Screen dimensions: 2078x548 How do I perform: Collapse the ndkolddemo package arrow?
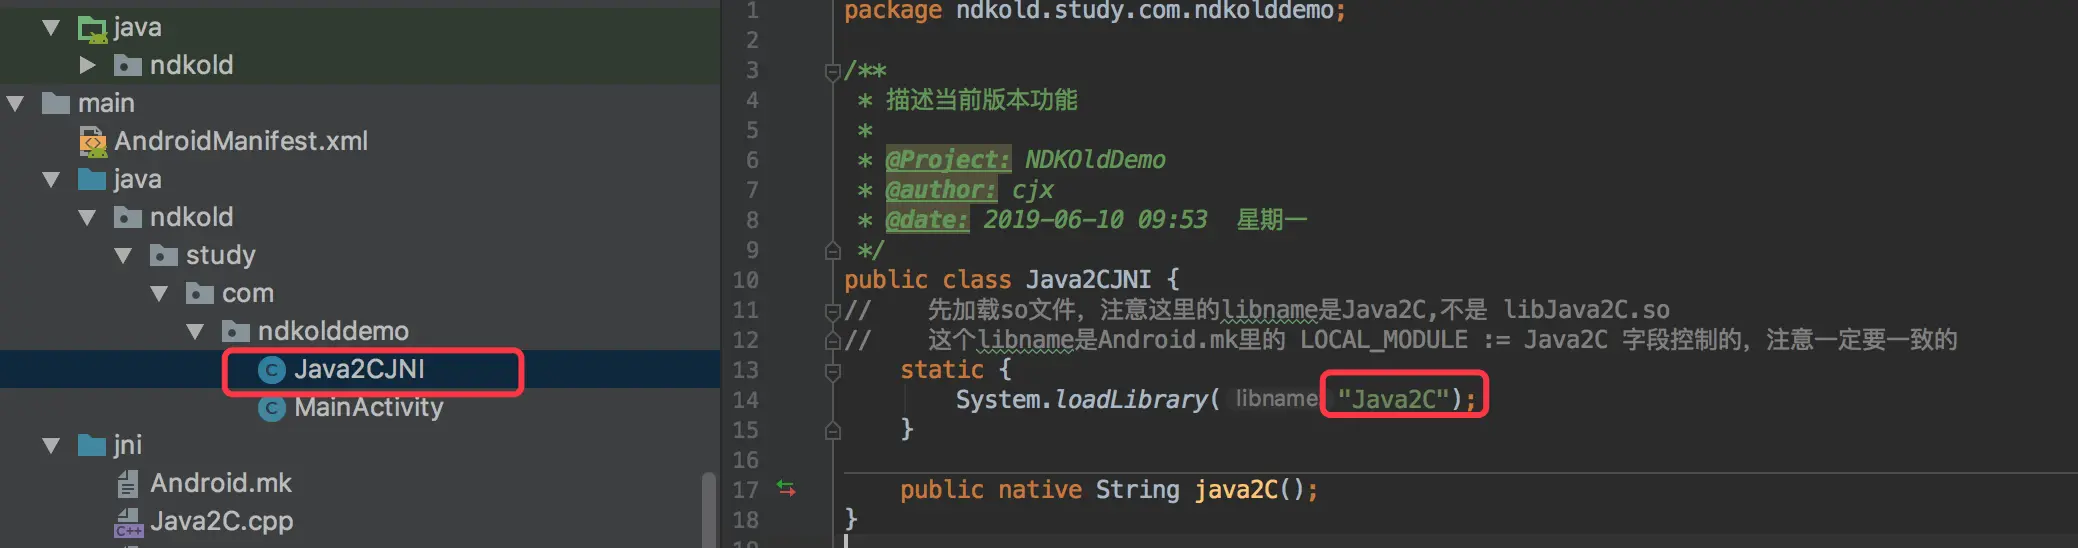point(195,332)
